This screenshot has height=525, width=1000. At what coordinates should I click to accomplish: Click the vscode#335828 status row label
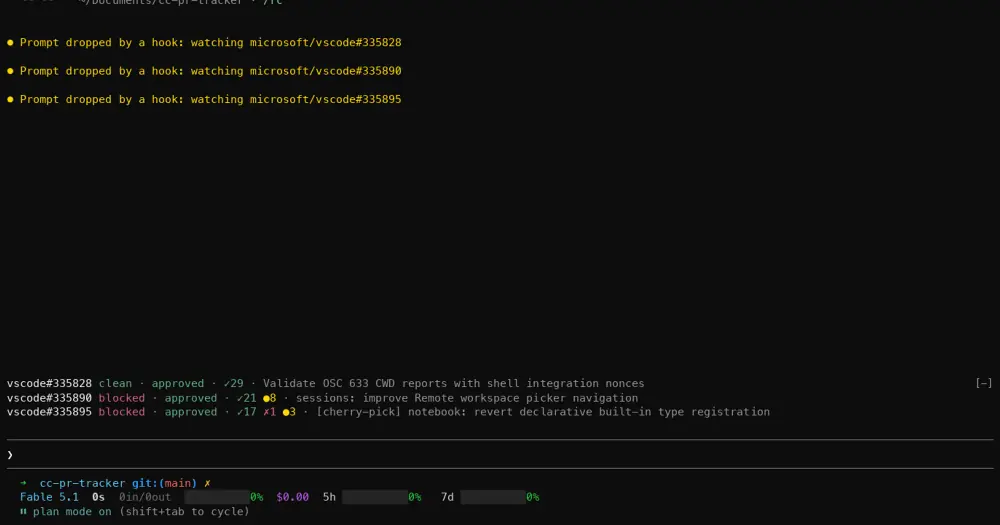pos(49,383)
